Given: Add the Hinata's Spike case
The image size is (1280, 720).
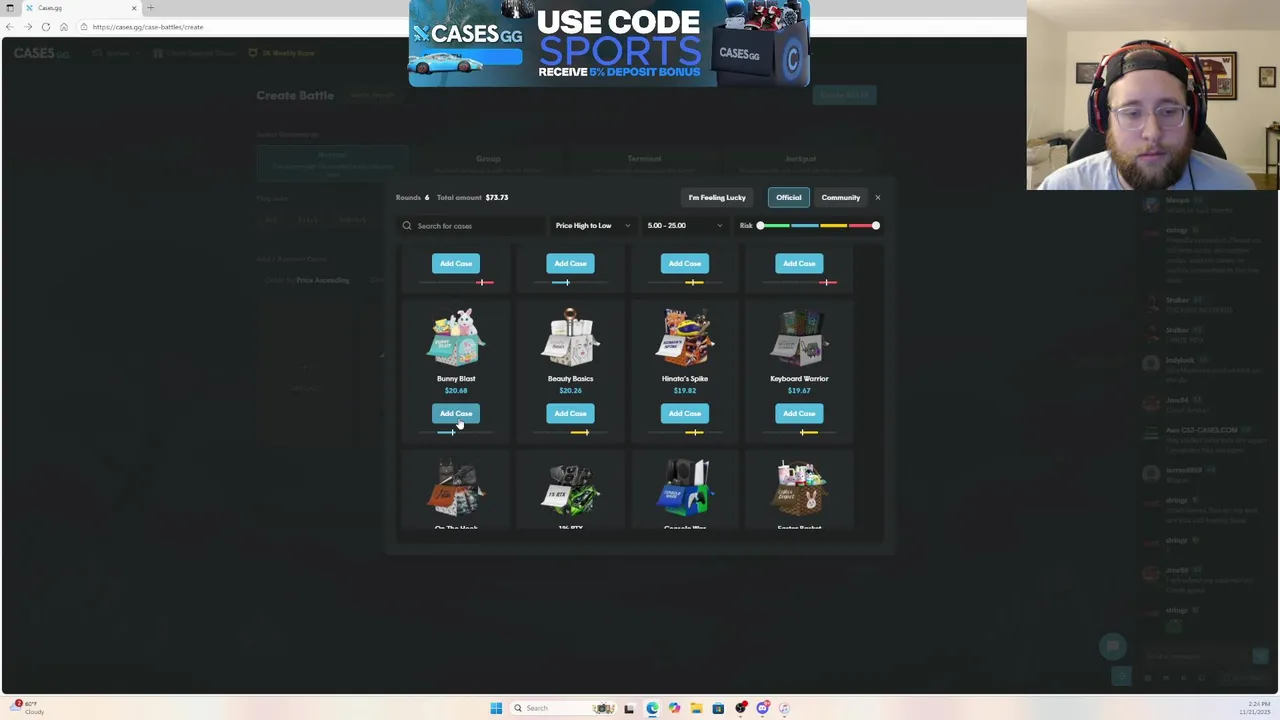Looking at the screenshot, I should tap(685, 413).
